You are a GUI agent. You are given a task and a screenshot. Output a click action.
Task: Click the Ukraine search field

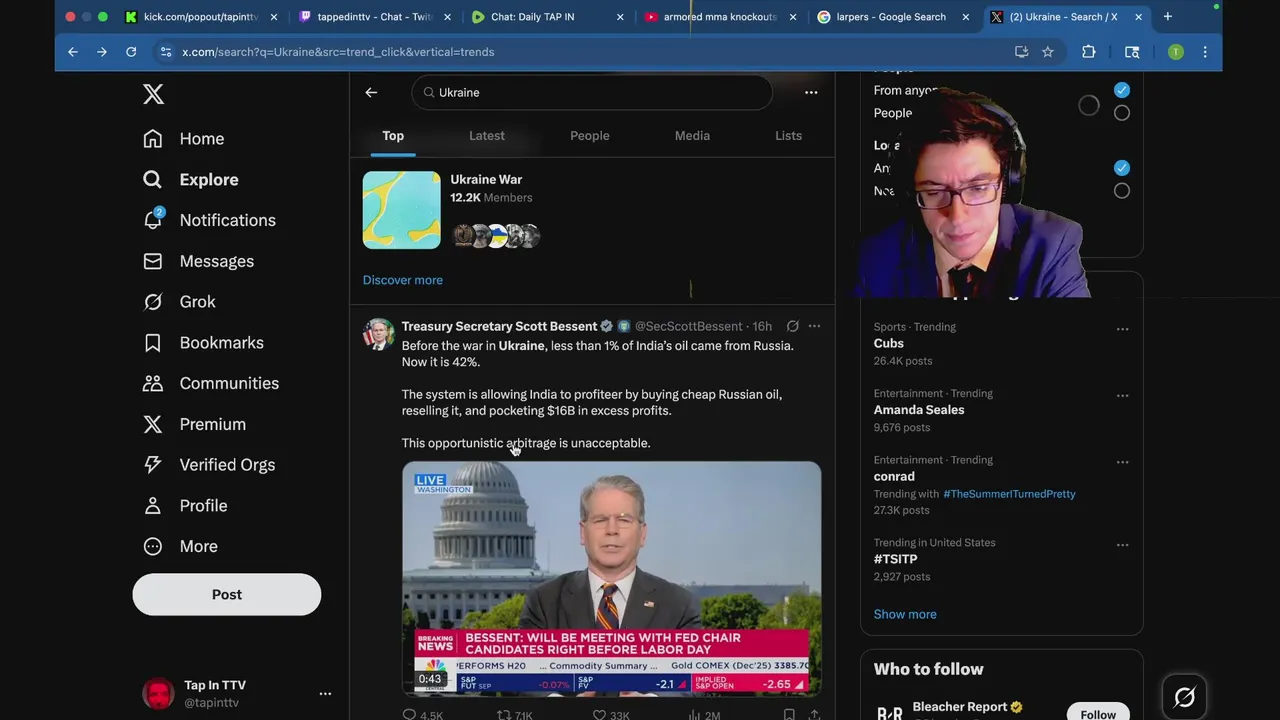coord(592,92)
